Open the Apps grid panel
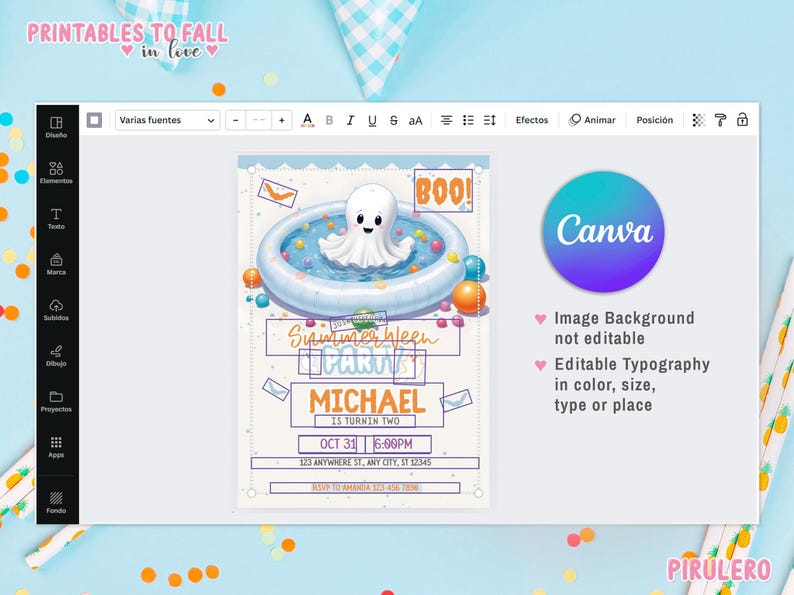This screenshot has height=595, width=794. point(56,447)
